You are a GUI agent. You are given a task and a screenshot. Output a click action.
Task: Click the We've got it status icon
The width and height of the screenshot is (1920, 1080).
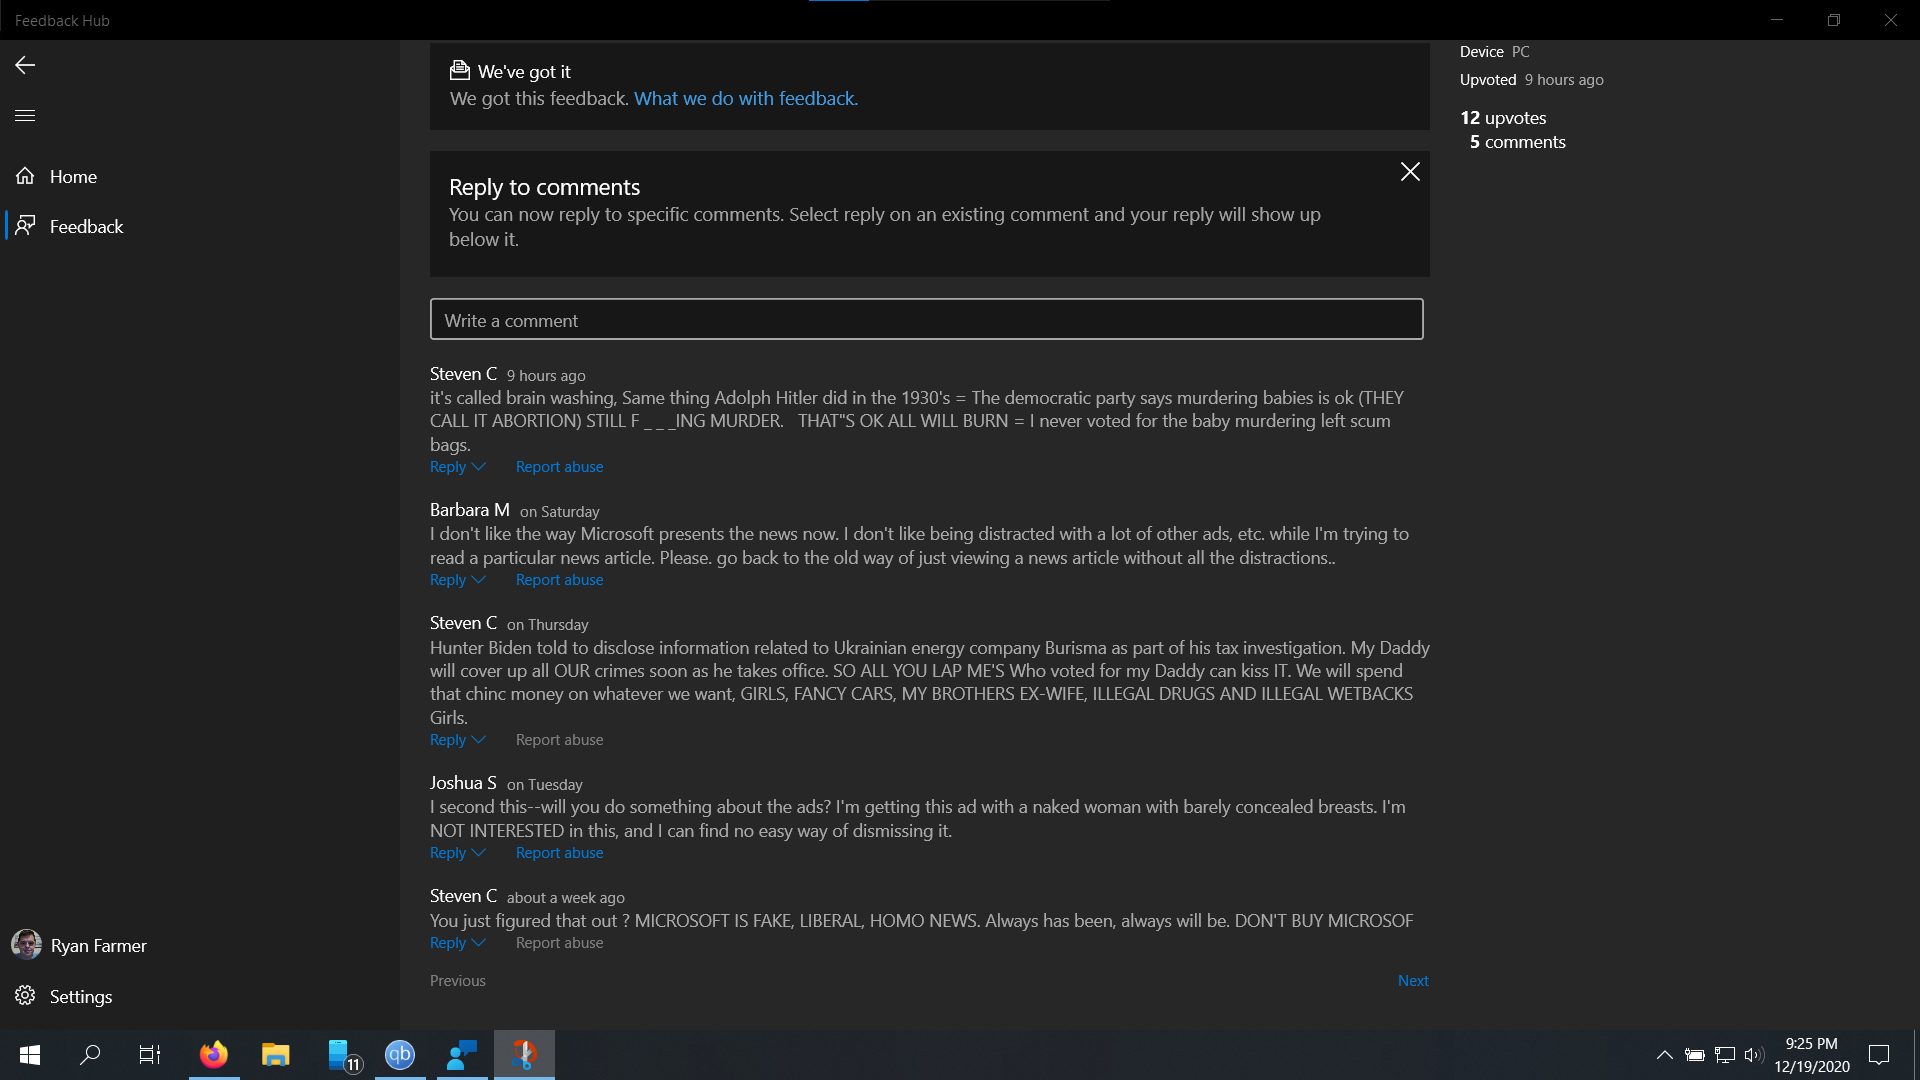[460, 70]
